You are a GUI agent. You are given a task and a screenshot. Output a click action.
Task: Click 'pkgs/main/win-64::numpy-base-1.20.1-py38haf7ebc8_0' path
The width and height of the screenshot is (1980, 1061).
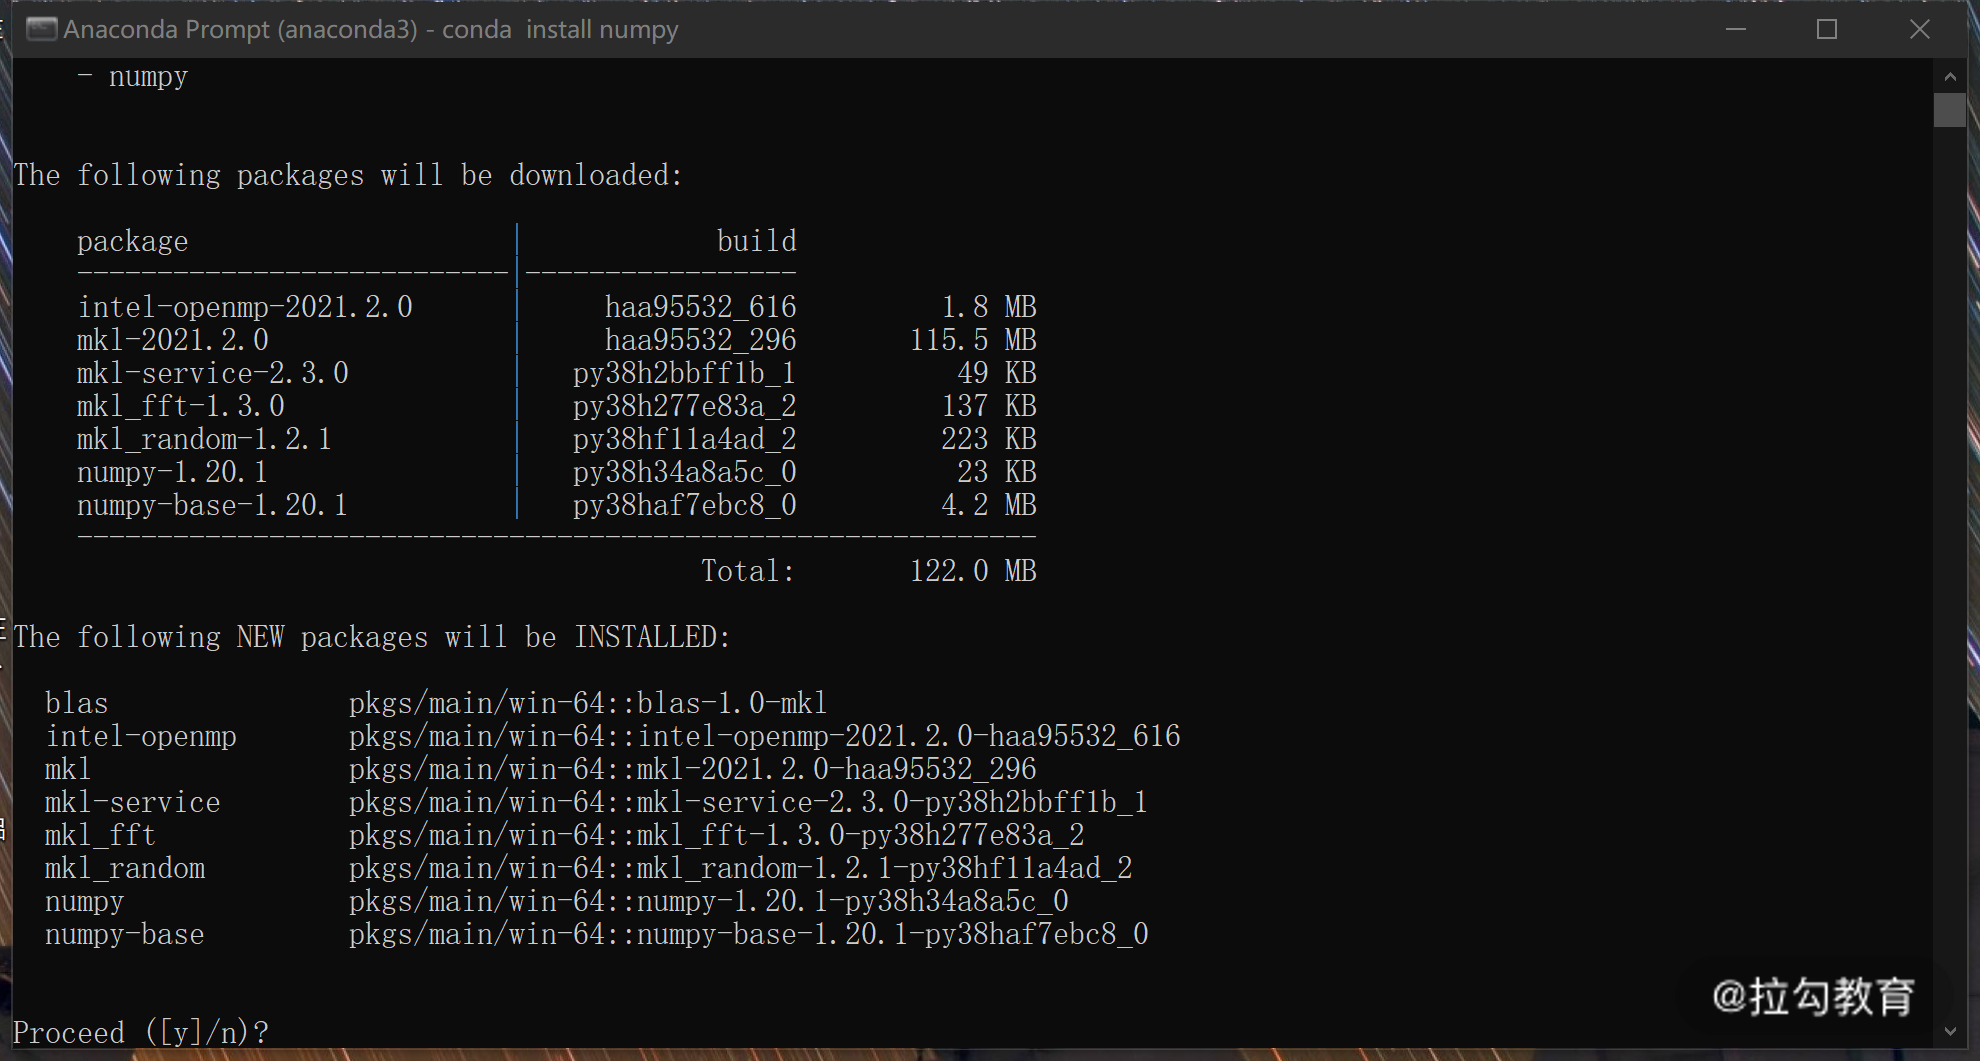(748, 934)
